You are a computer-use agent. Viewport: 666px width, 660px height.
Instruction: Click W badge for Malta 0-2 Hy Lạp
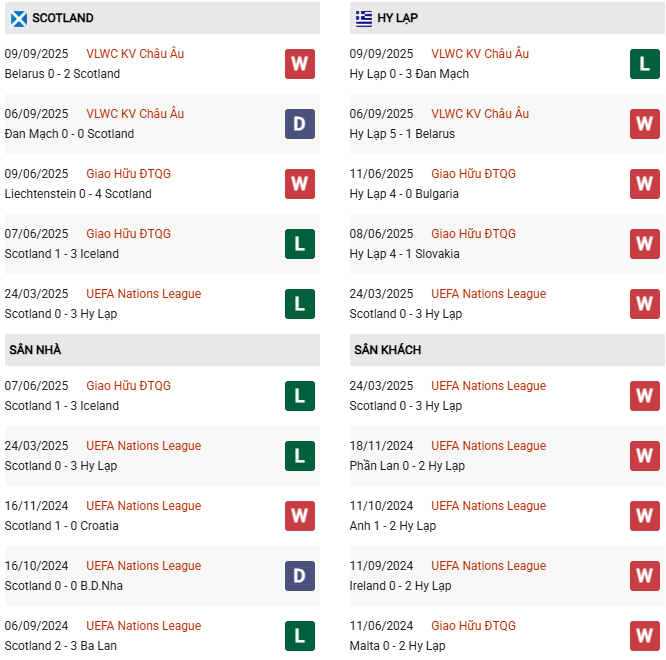[644, 636]
